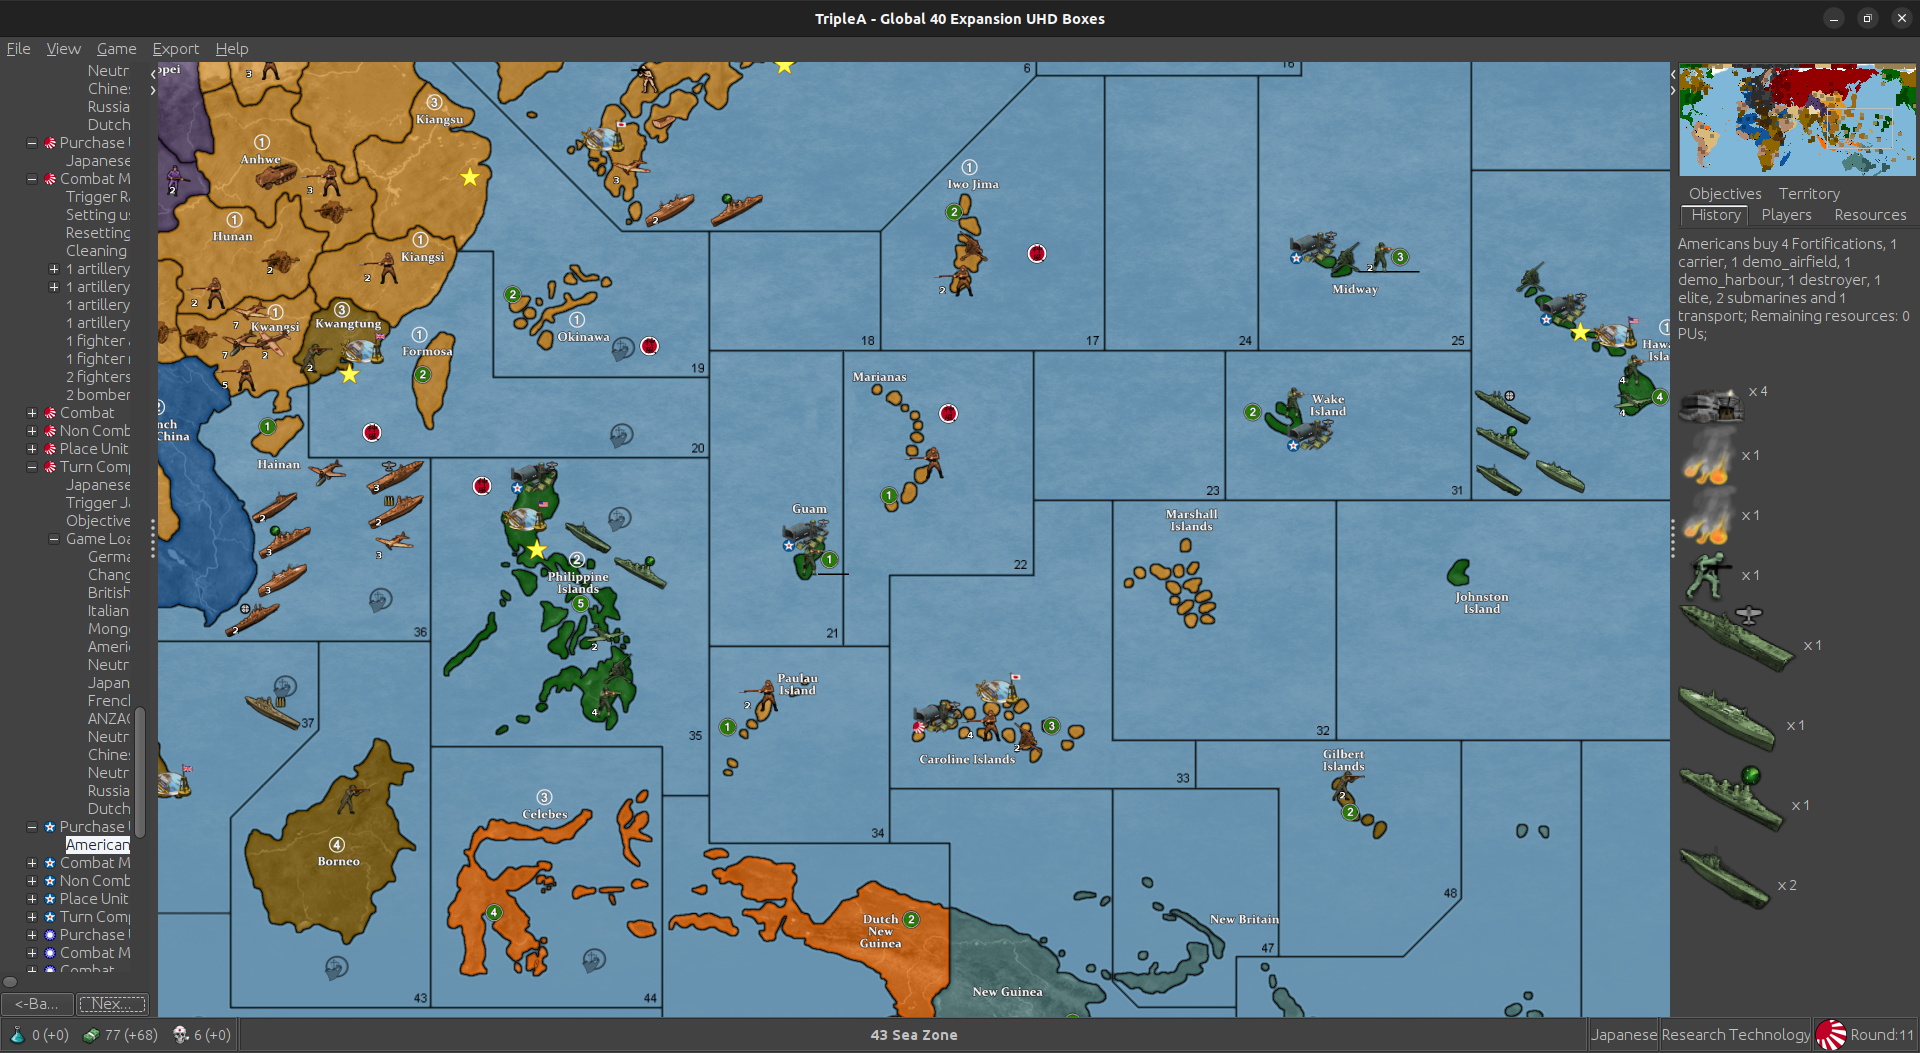Click the Back history button
The image size is (1920, 1053).
coord(37,1003)
